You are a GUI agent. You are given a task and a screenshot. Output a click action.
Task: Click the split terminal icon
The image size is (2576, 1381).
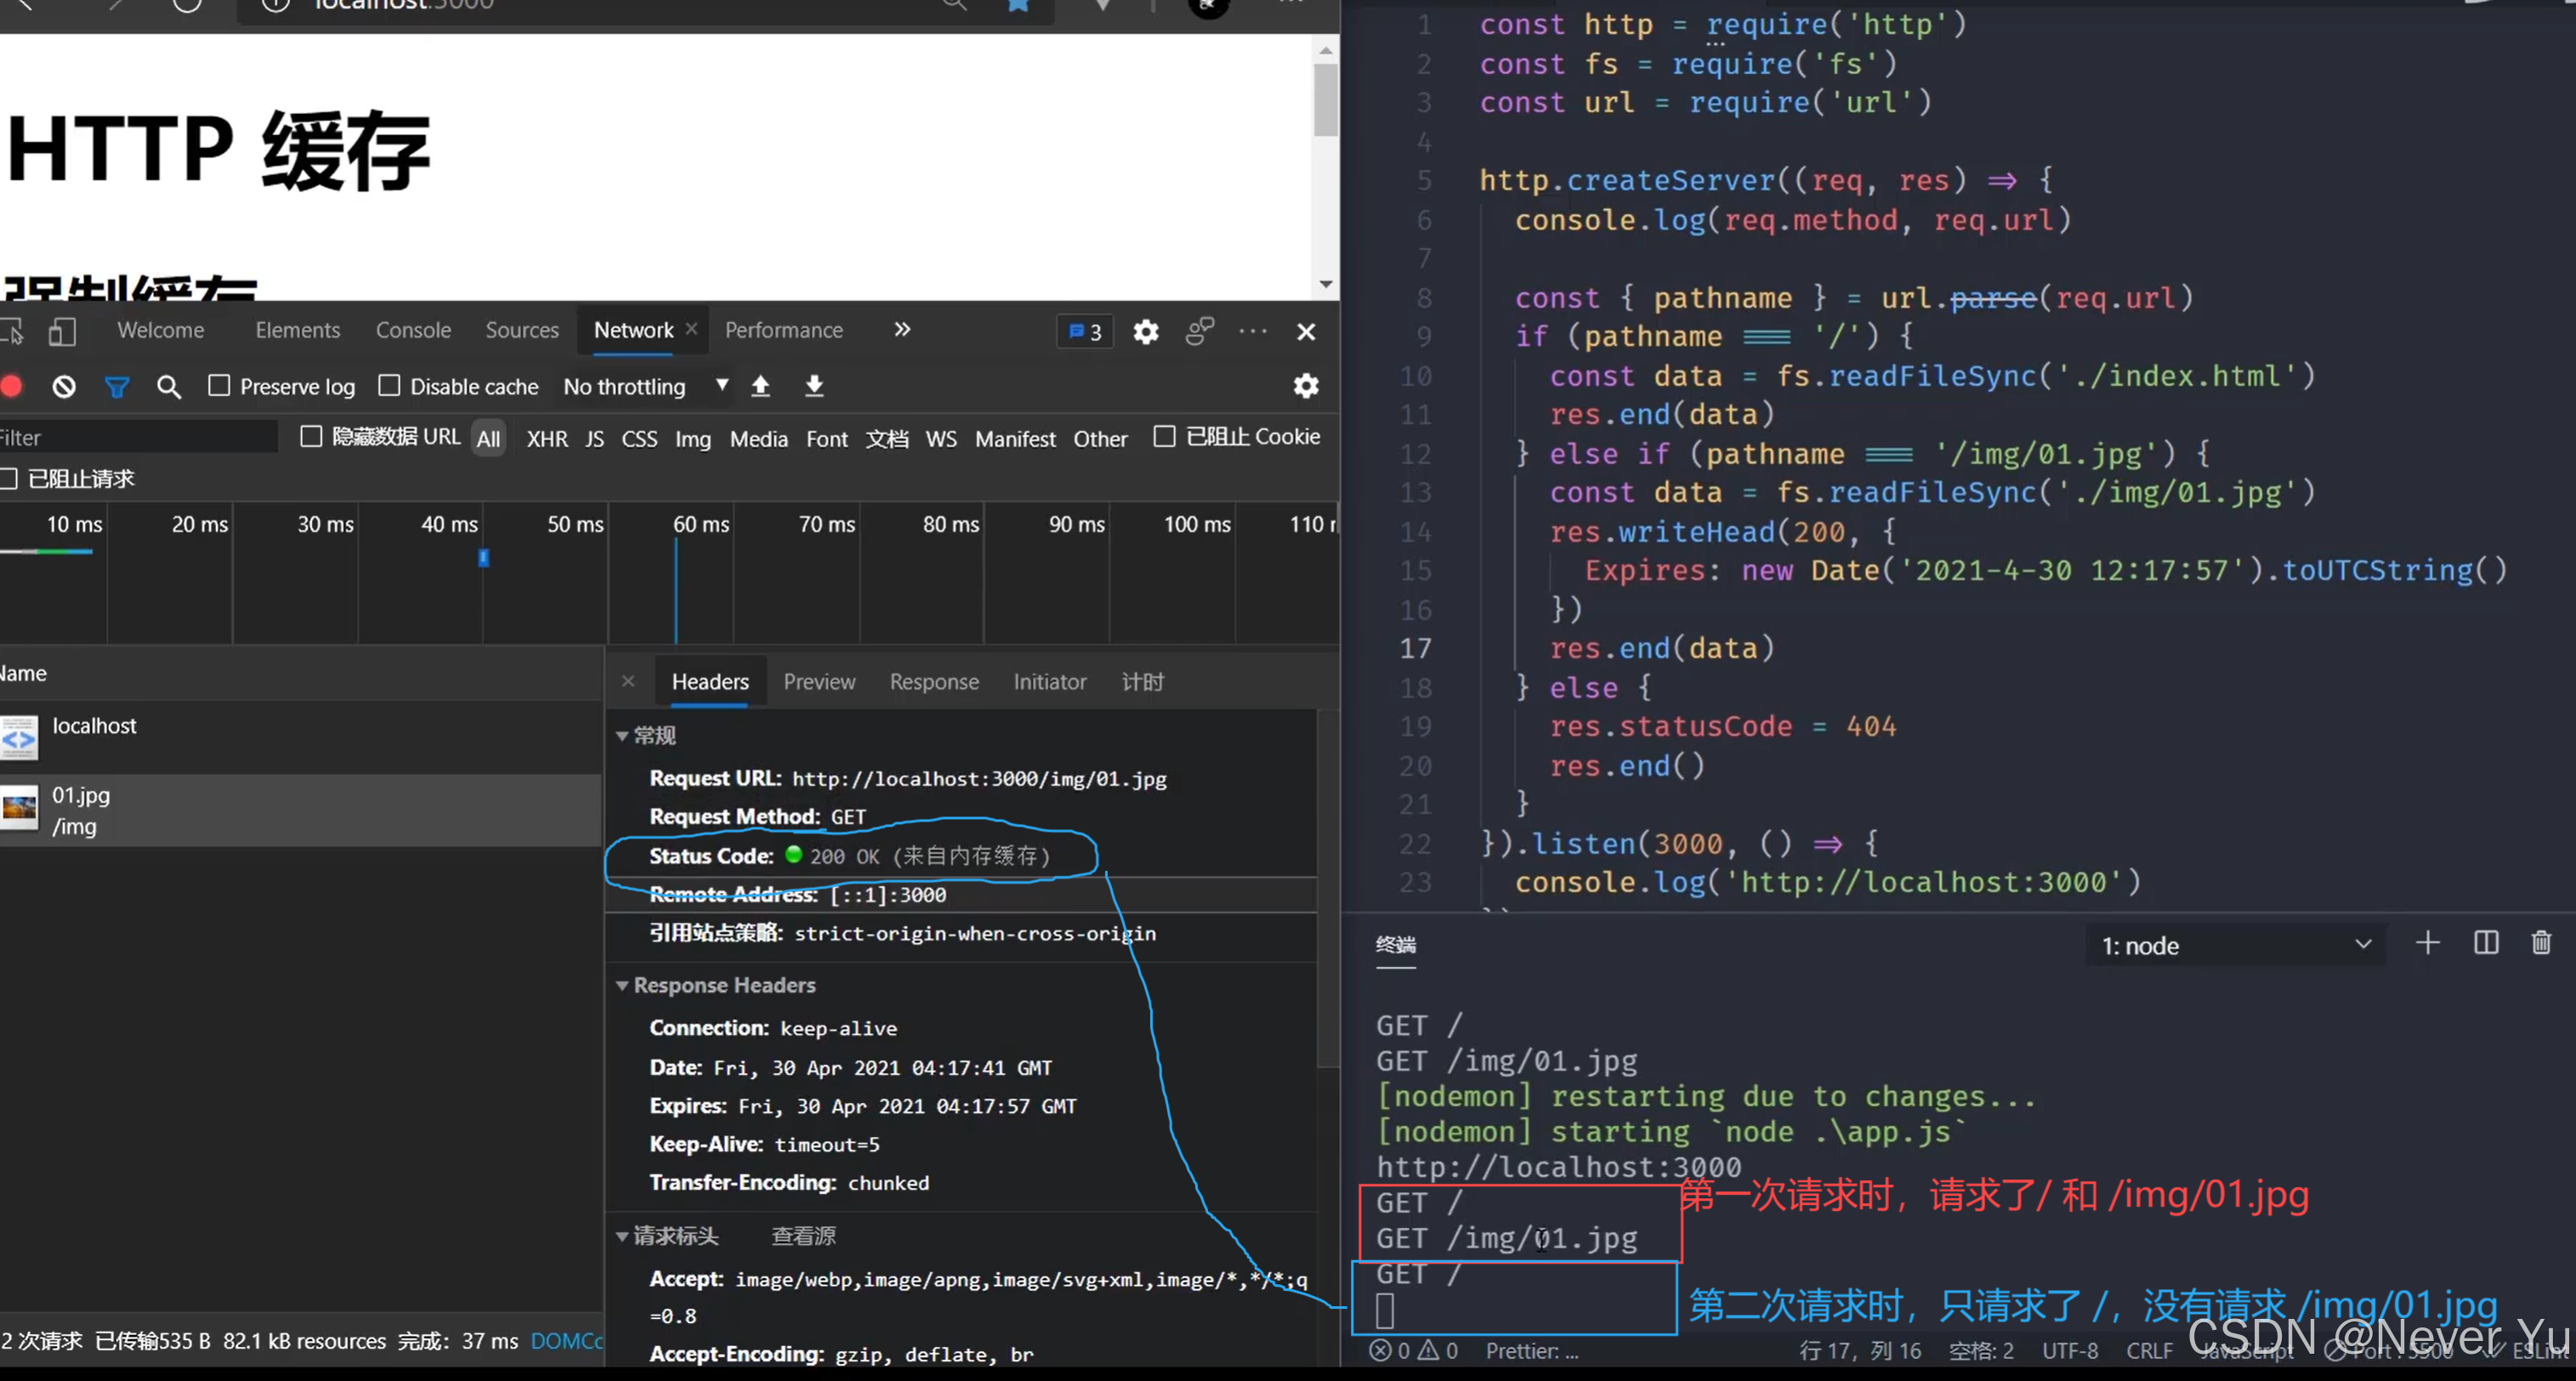[2486, 943]
